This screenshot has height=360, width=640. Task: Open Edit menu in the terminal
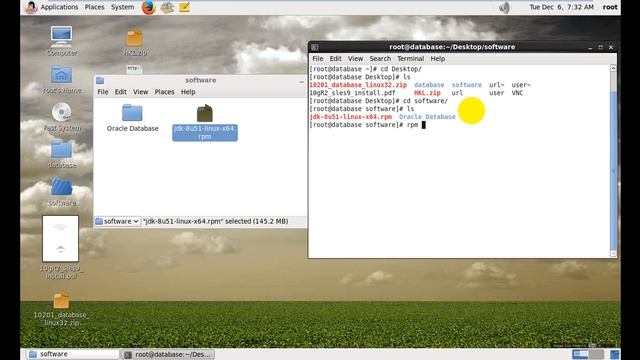coord(336,59)
